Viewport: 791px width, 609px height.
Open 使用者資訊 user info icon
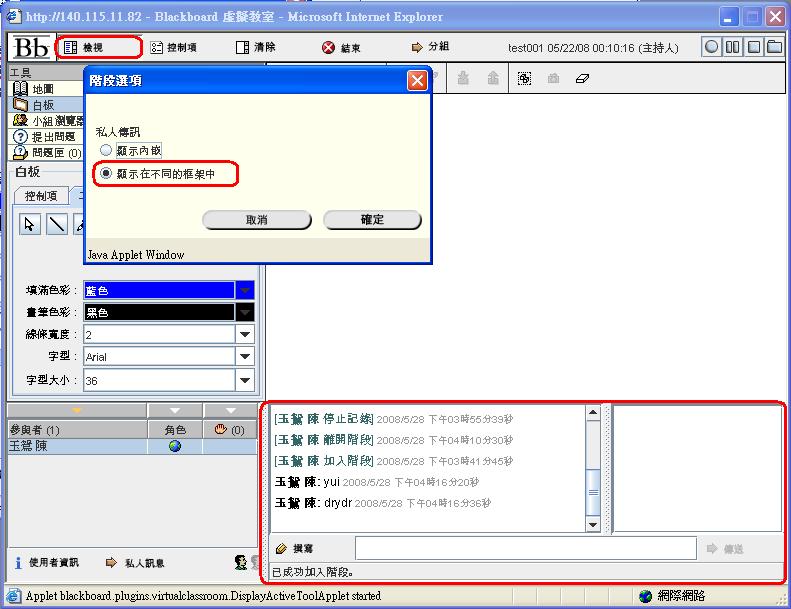(x=18, y=563)
